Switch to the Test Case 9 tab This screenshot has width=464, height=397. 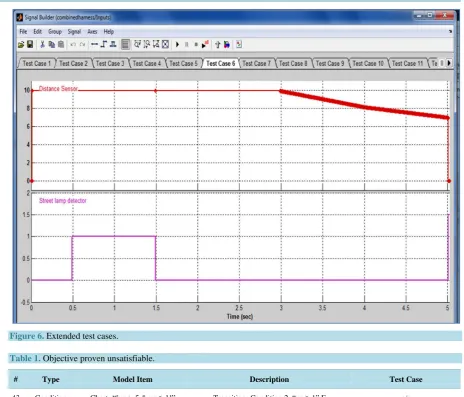pos(330,63)
